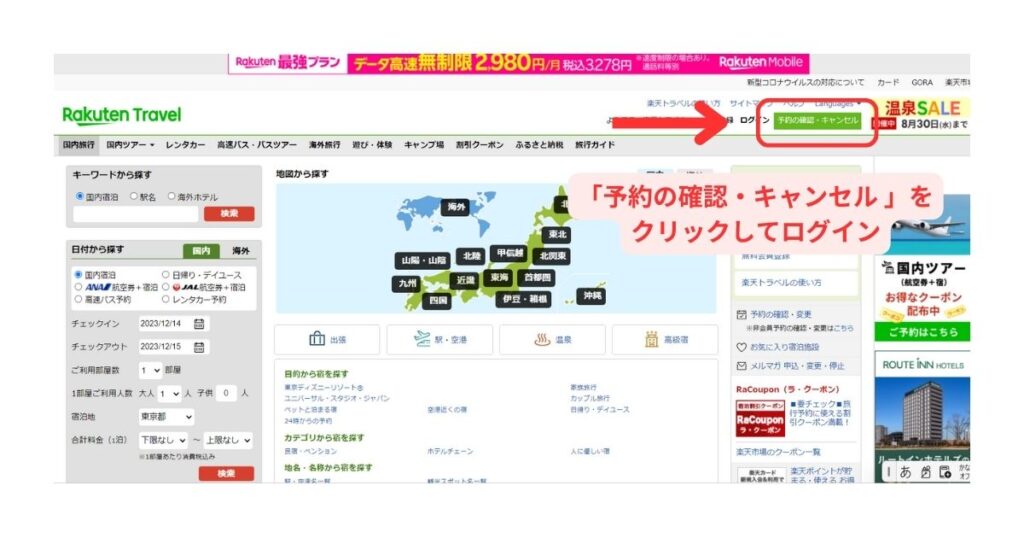1024x538 pixels.
Task: Click the Rakuten Travel logo
Action: pyautogui.click(x=121, y=115)
